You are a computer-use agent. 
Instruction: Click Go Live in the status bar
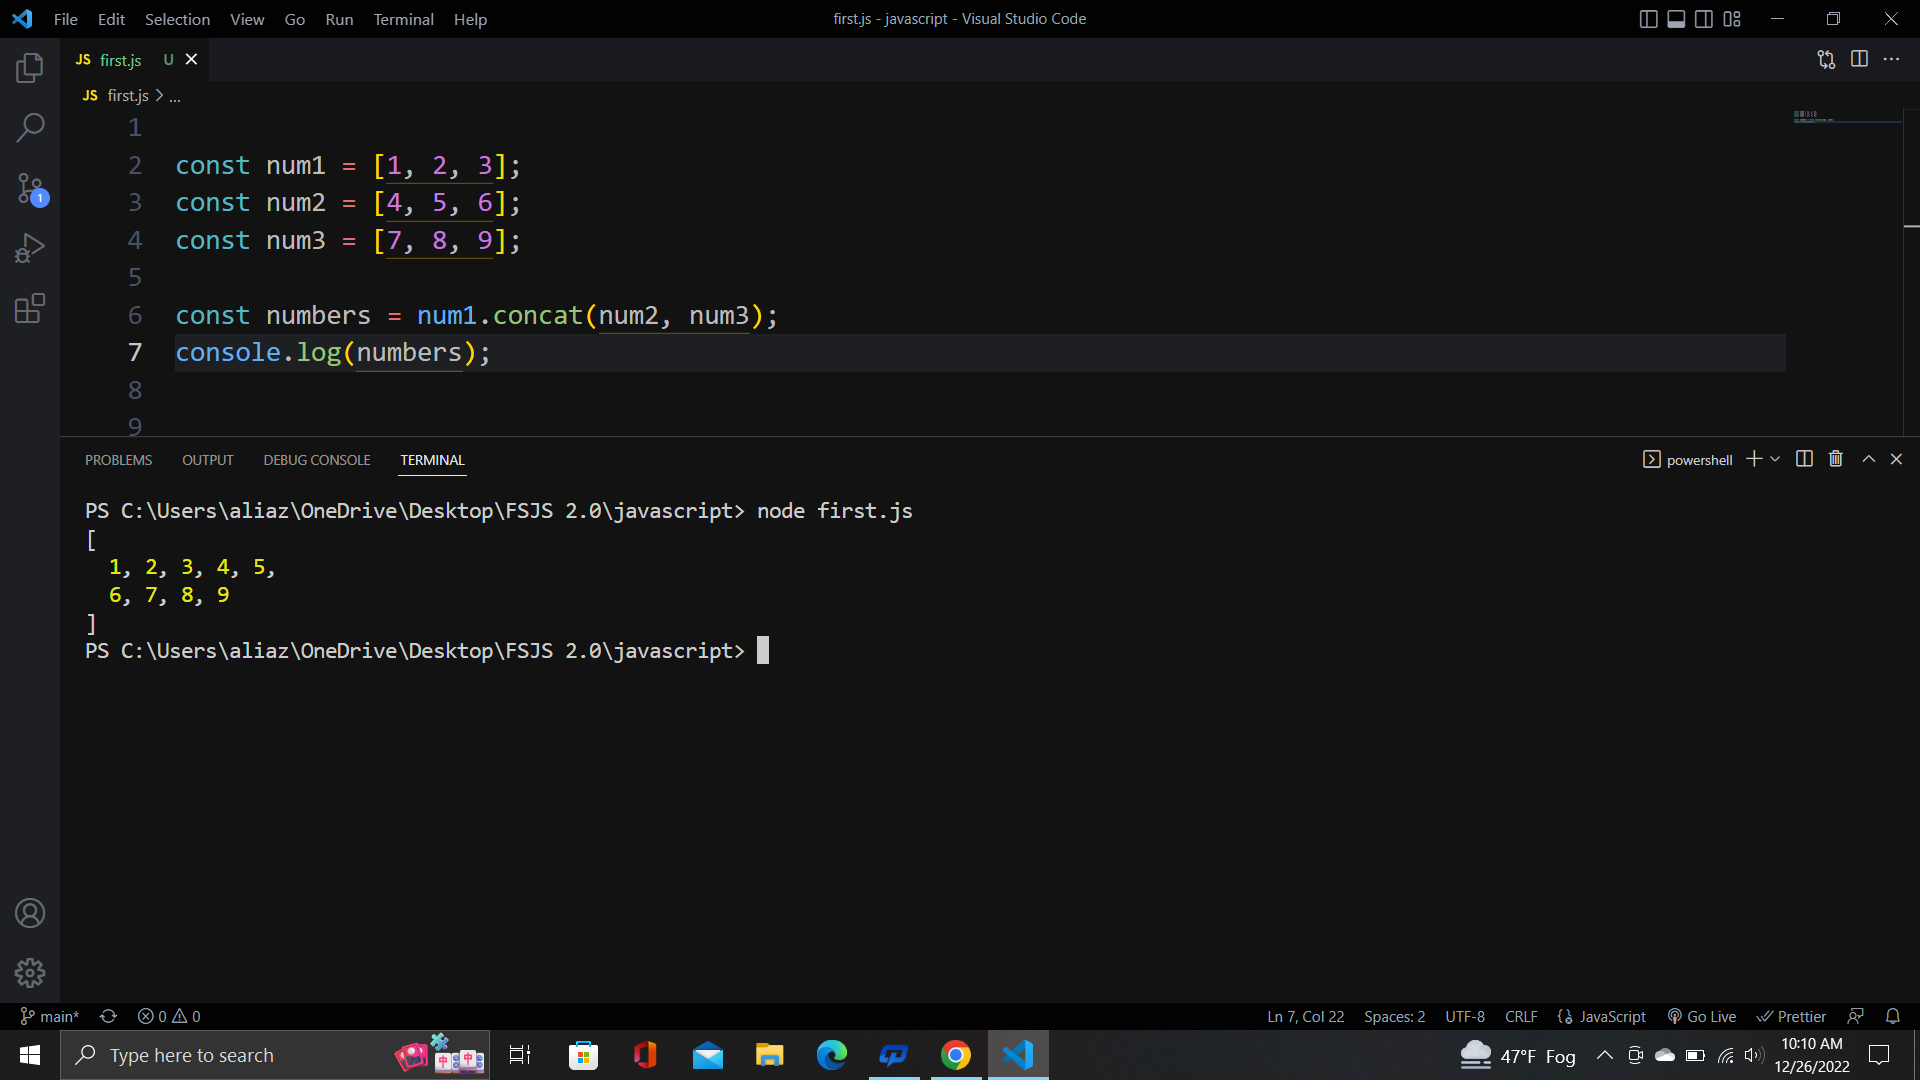coord(1702,1016)
